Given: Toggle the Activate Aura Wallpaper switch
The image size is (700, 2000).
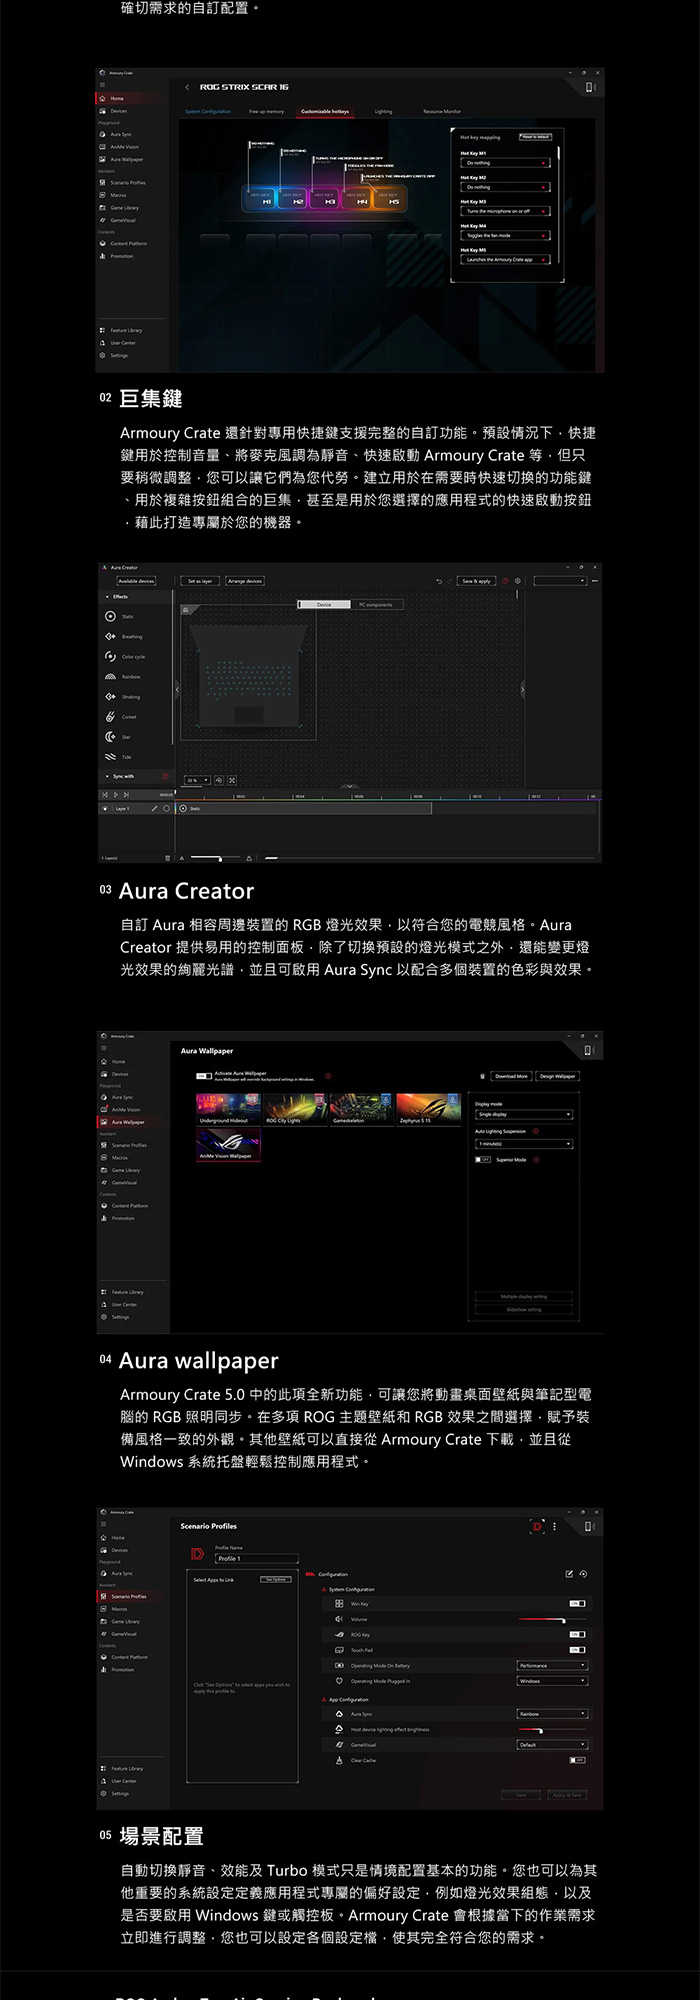Looking at the screenshot, I should tap(204, 1076).
